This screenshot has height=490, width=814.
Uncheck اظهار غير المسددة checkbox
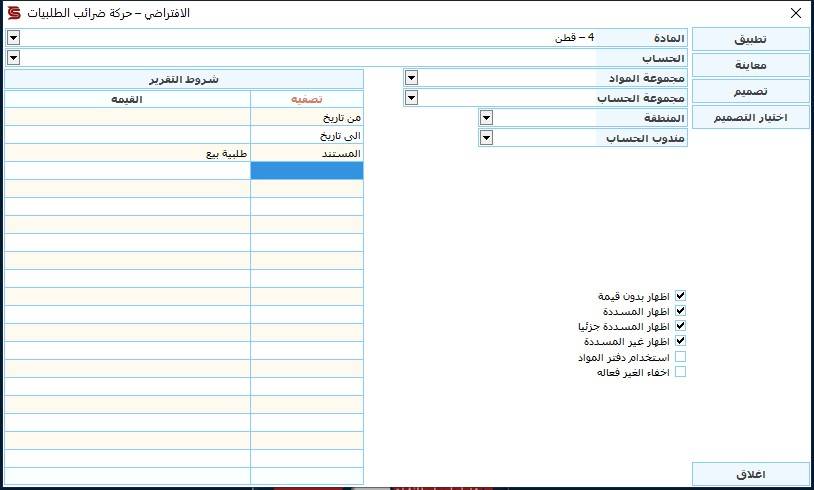pyautogui.click(x=680, y=341)
